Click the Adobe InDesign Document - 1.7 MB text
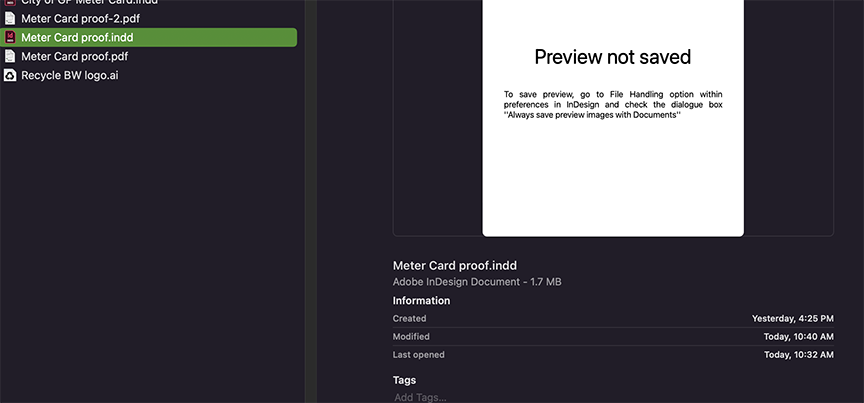Screen dimensions: 864x403 pyautogui.click(x=477, y=282)
